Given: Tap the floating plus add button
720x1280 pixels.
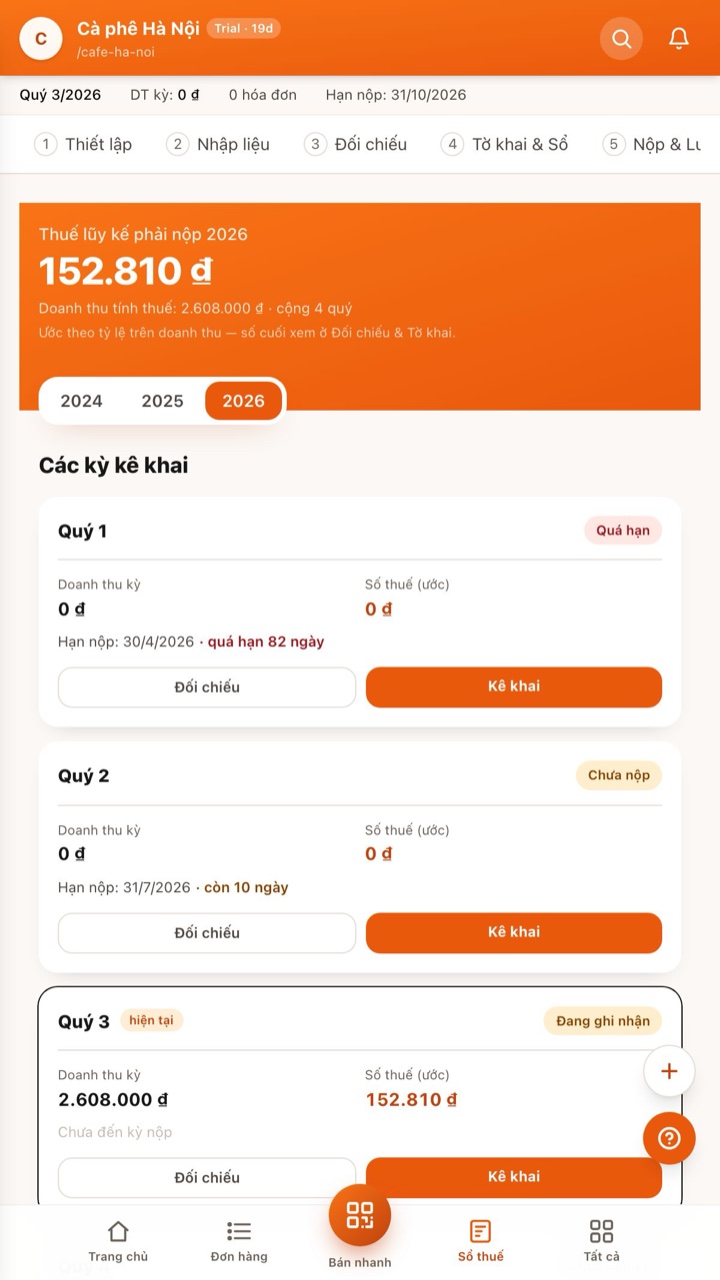Looking at the screenshot, I should pyautogui.click(x=669, y=1072).
